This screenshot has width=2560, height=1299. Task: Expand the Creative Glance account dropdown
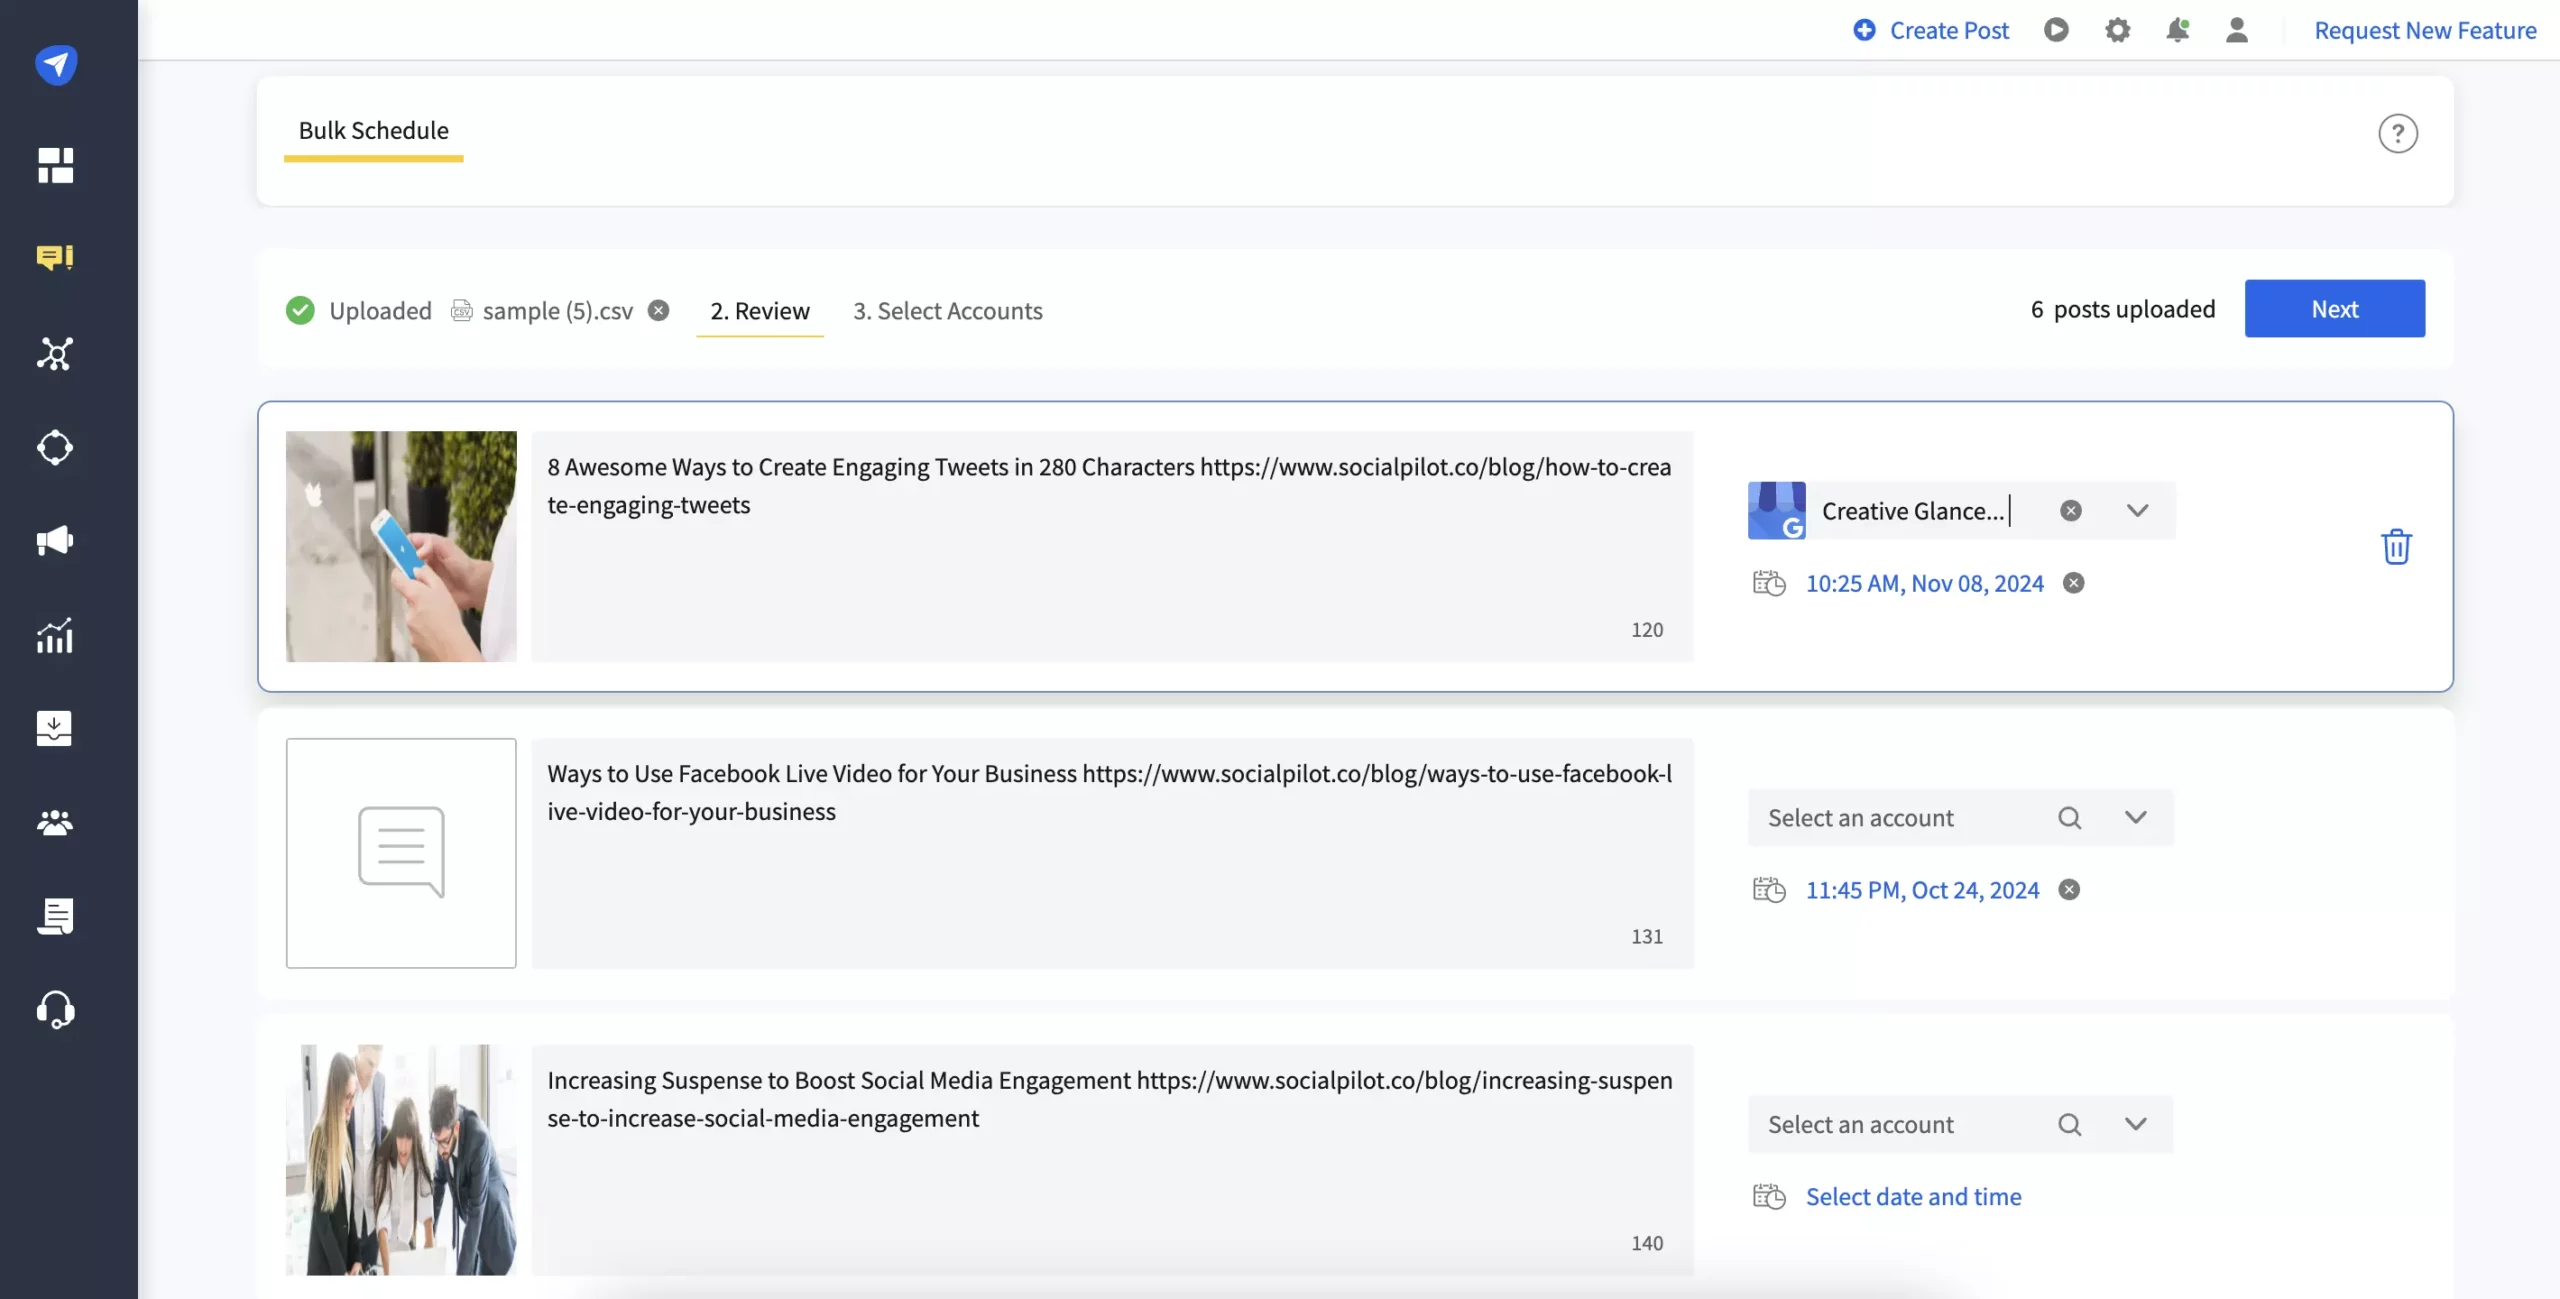2138,509
